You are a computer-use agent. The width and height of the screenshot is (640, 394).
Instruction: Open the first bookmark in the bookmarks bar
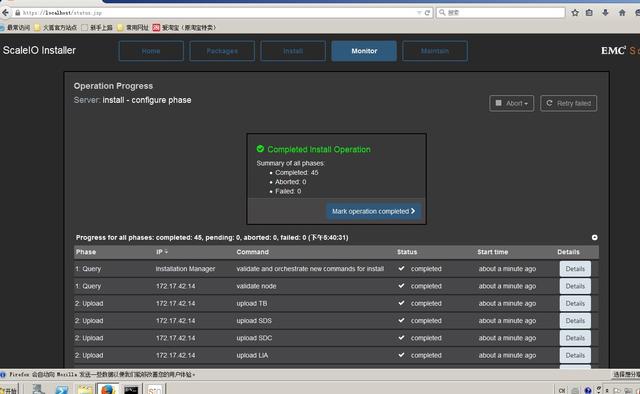[15, 27]
